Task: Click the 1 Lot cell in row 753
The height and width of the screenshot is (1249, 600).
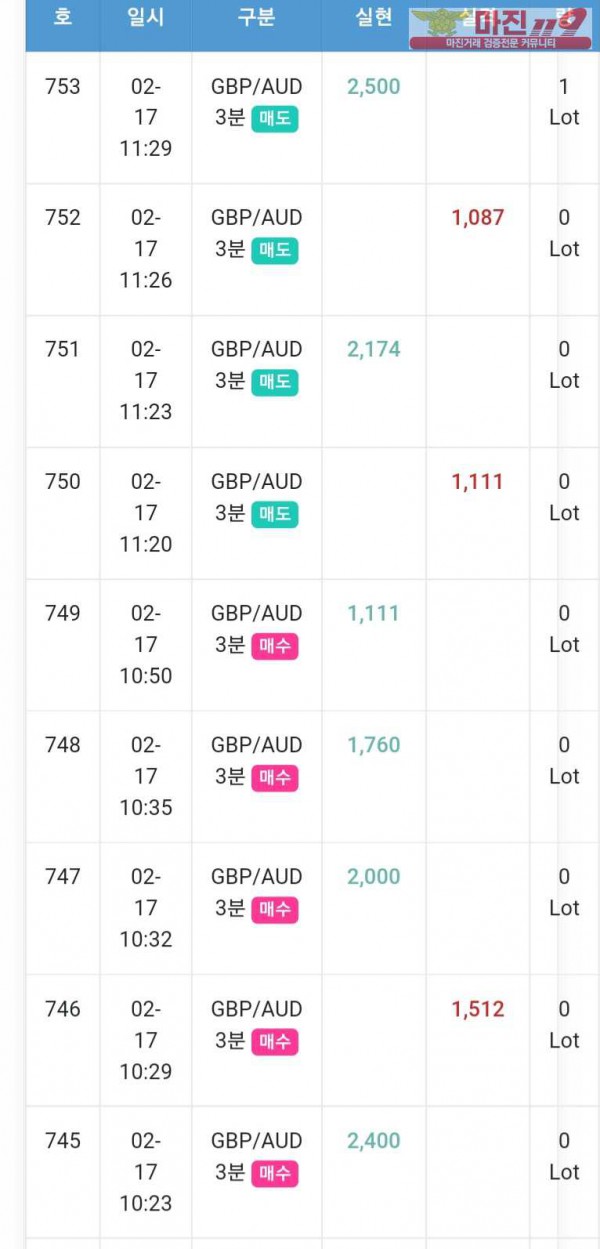Action: [x=564, y=102]
